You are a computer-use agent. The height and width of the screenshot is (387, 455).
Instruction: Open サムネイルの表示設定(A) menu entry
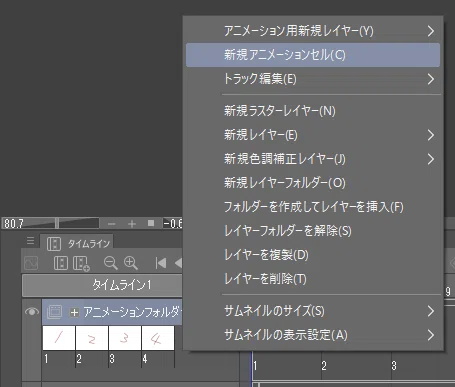(313, 335)
